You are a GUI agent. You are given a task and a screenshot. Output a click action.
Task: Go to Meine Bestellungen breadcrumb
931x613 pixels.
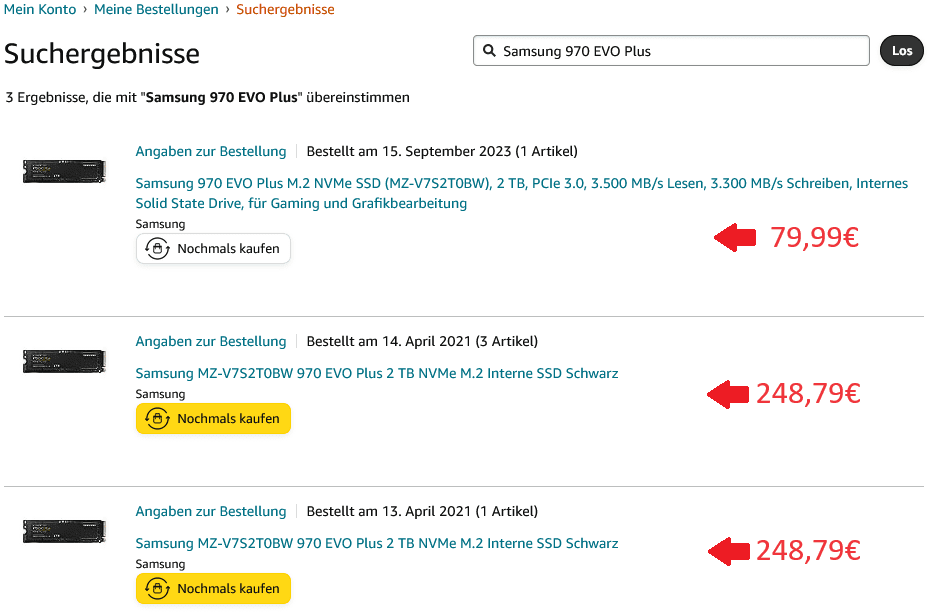click(156, 10)
